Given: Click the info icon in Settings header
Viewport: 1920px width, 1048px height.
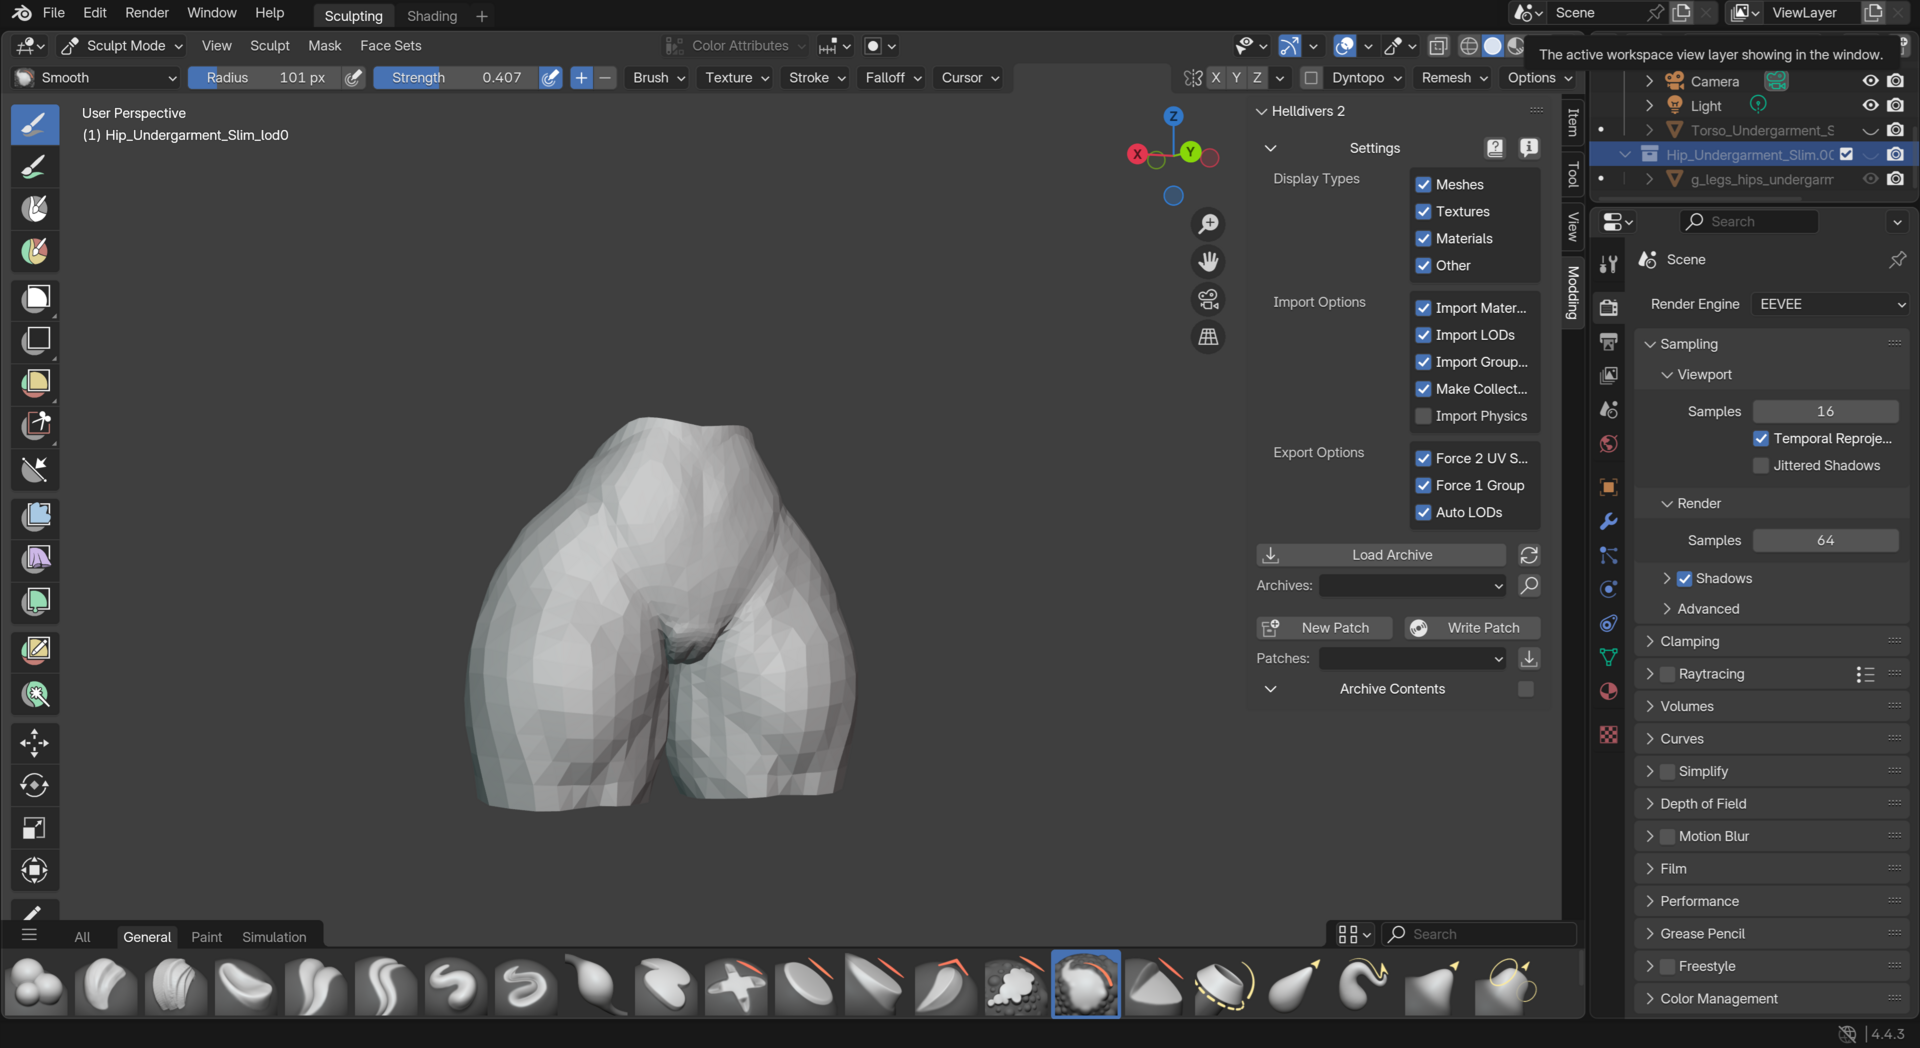Looking at the screenshot, I should pyautogui.click(x=1529, y=148).
